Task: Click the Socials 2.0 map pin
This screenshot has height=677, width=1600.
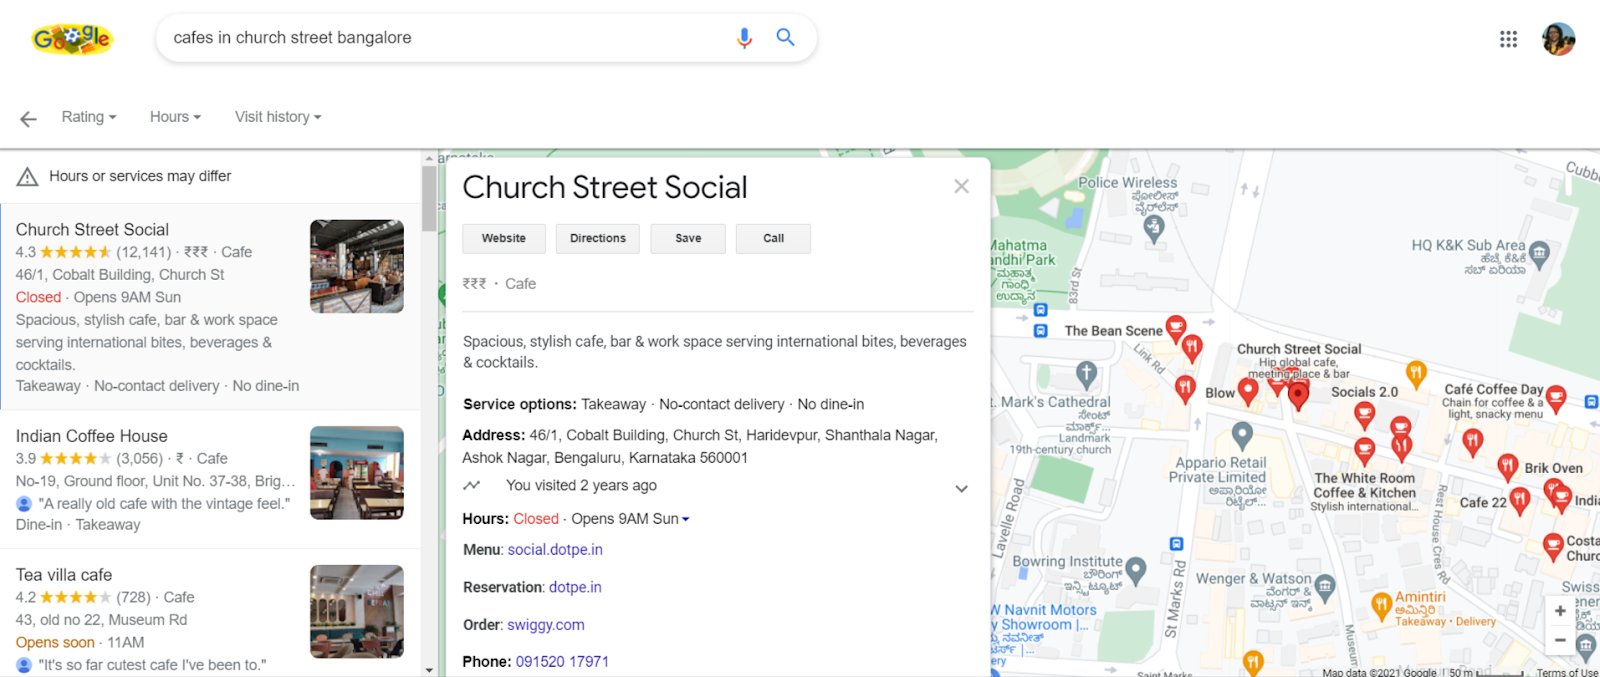Action: coord(1364,414)
